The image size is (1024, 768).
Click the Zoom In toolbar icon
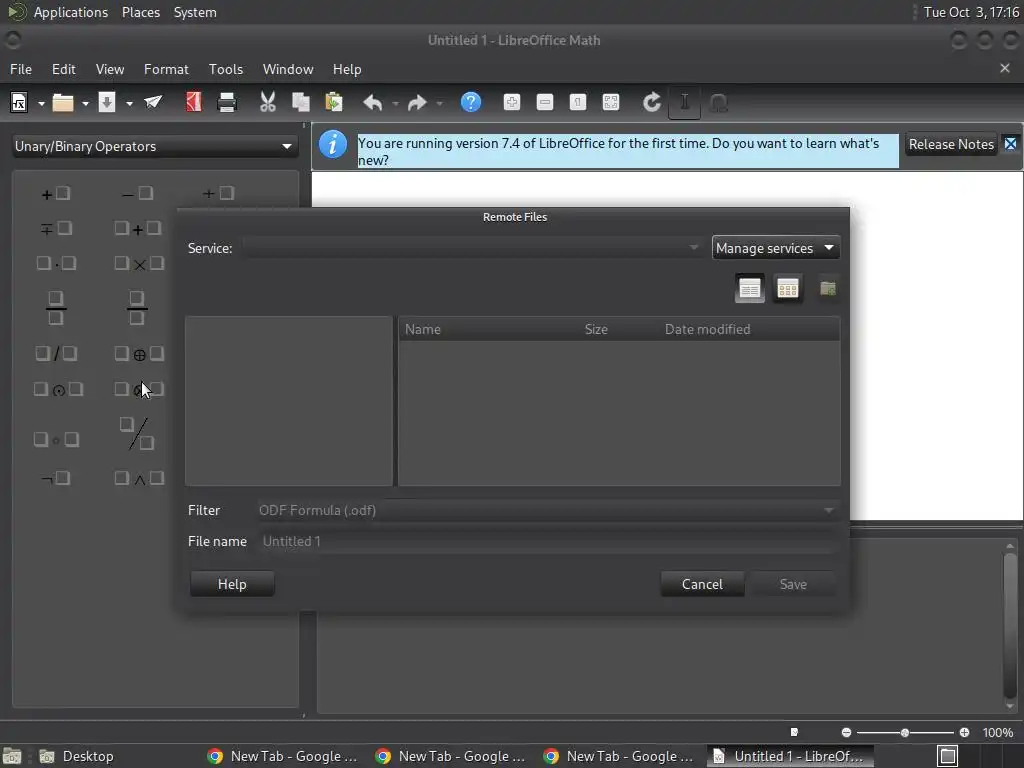pyautogui.click(x=512, y=102)
